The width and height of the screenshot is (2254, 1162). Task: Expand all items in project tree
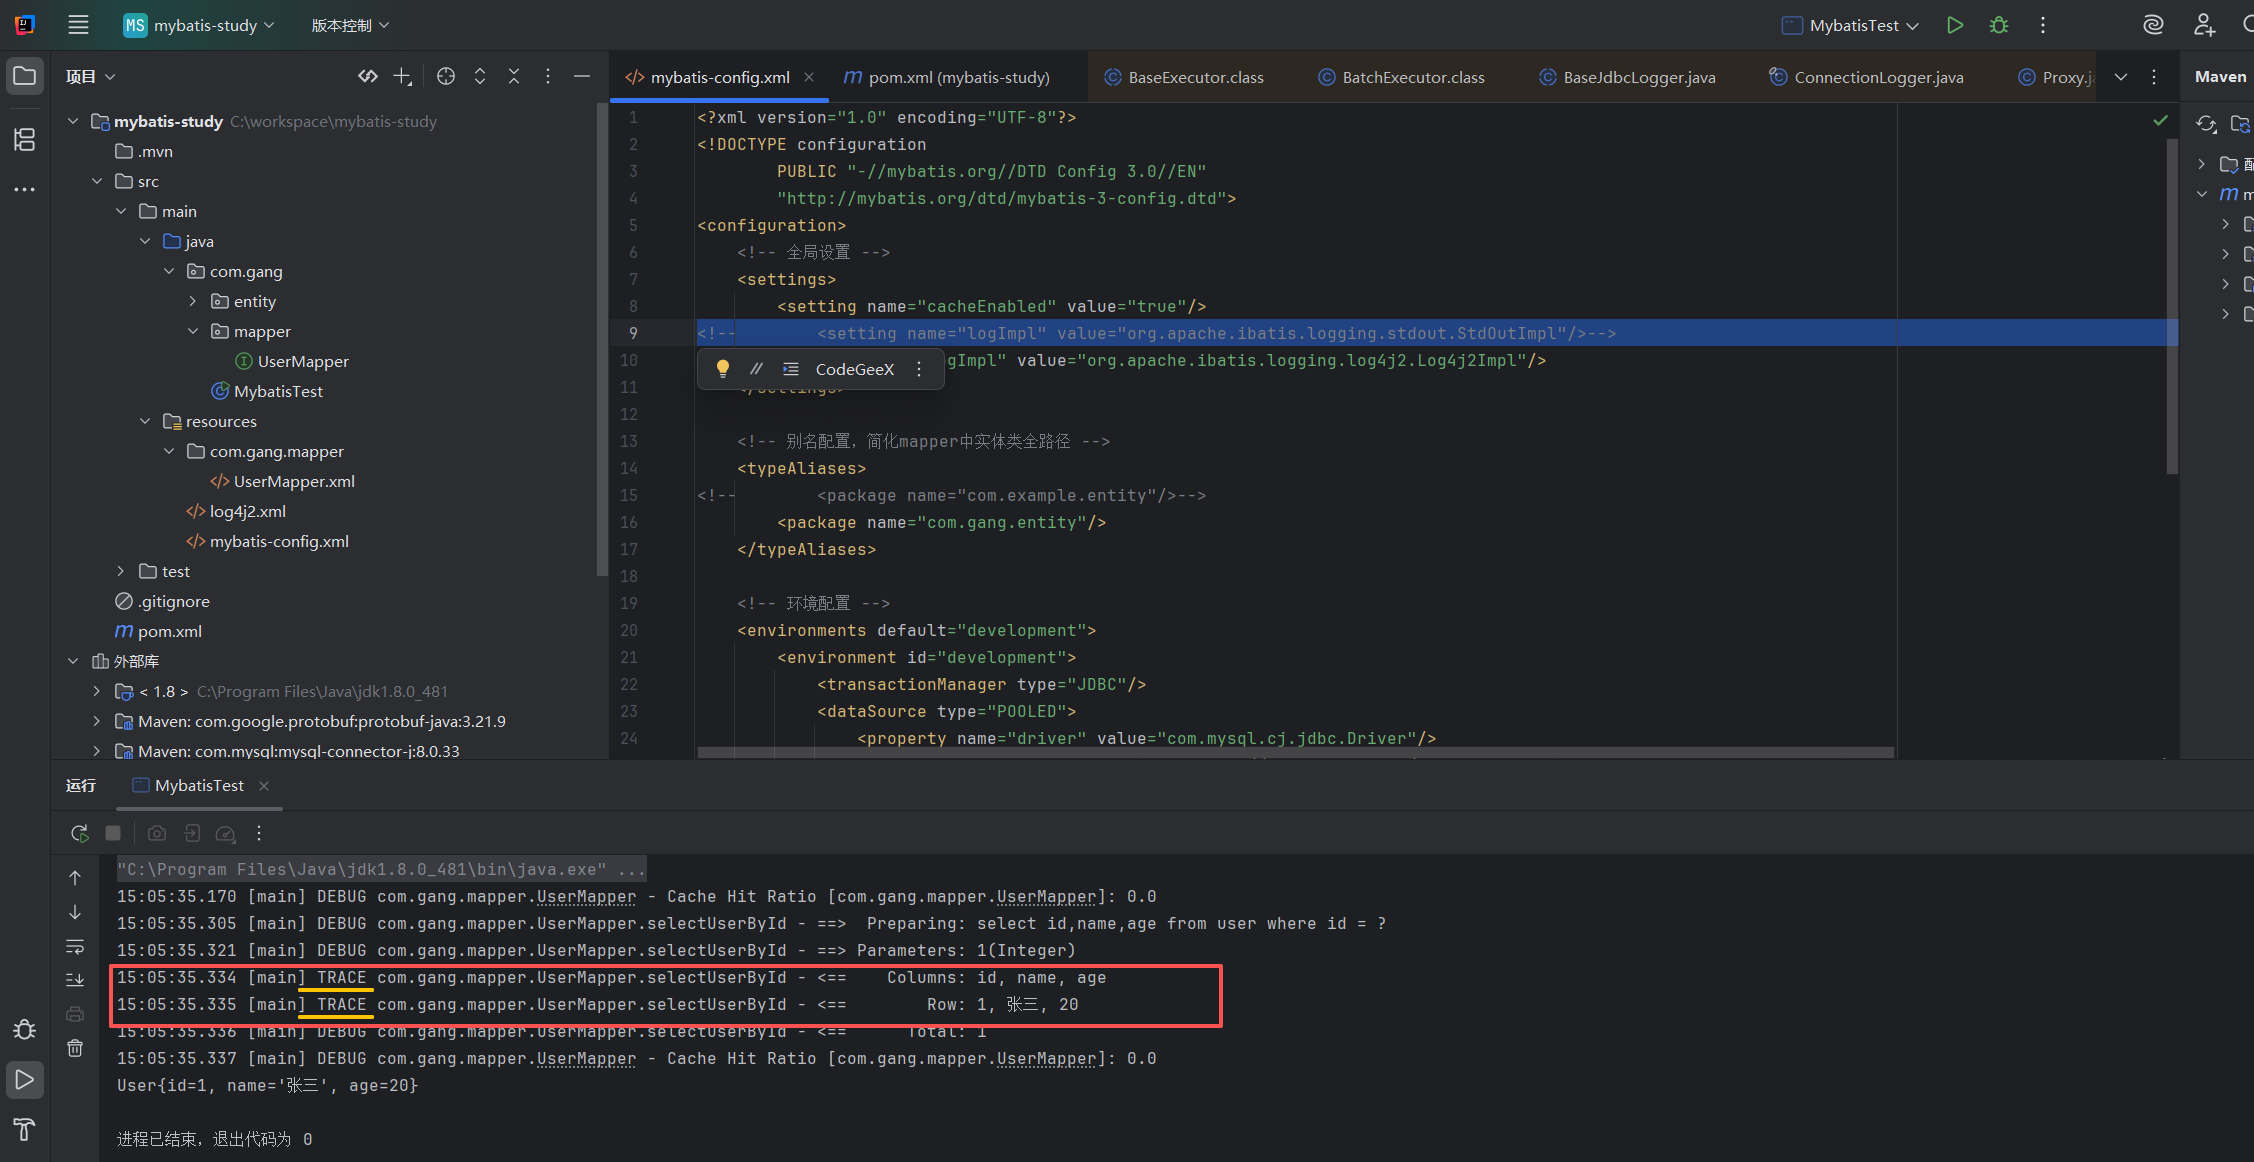(x=480, y=76)
